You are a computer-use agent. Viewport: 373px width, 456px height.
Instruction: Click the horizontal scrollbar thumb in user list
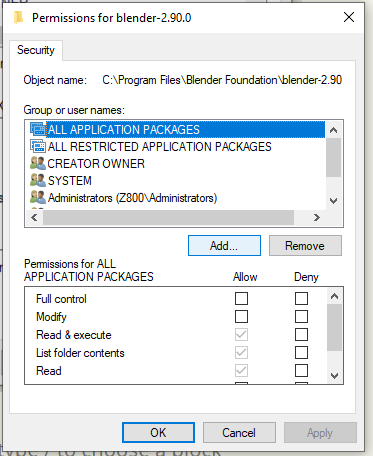pyautogui.click(x=168, y=218)
